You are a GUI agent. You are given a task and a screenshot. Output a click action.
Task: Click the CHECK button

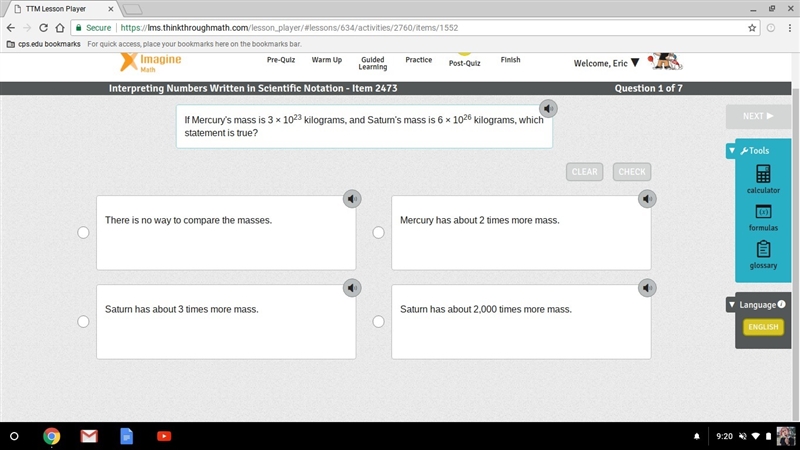click(x=632, y=172)
